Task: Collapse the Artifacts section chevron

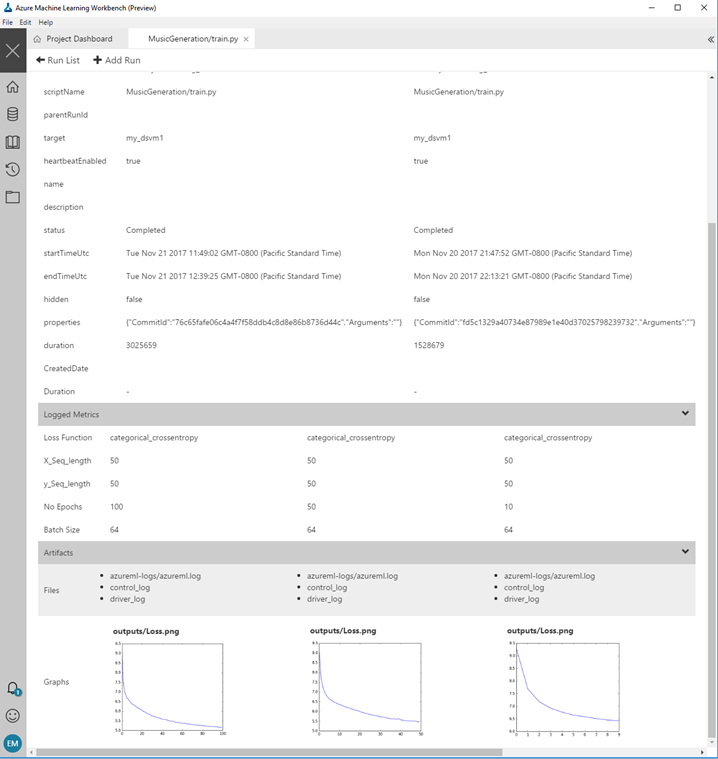Action: click(685, 551)
